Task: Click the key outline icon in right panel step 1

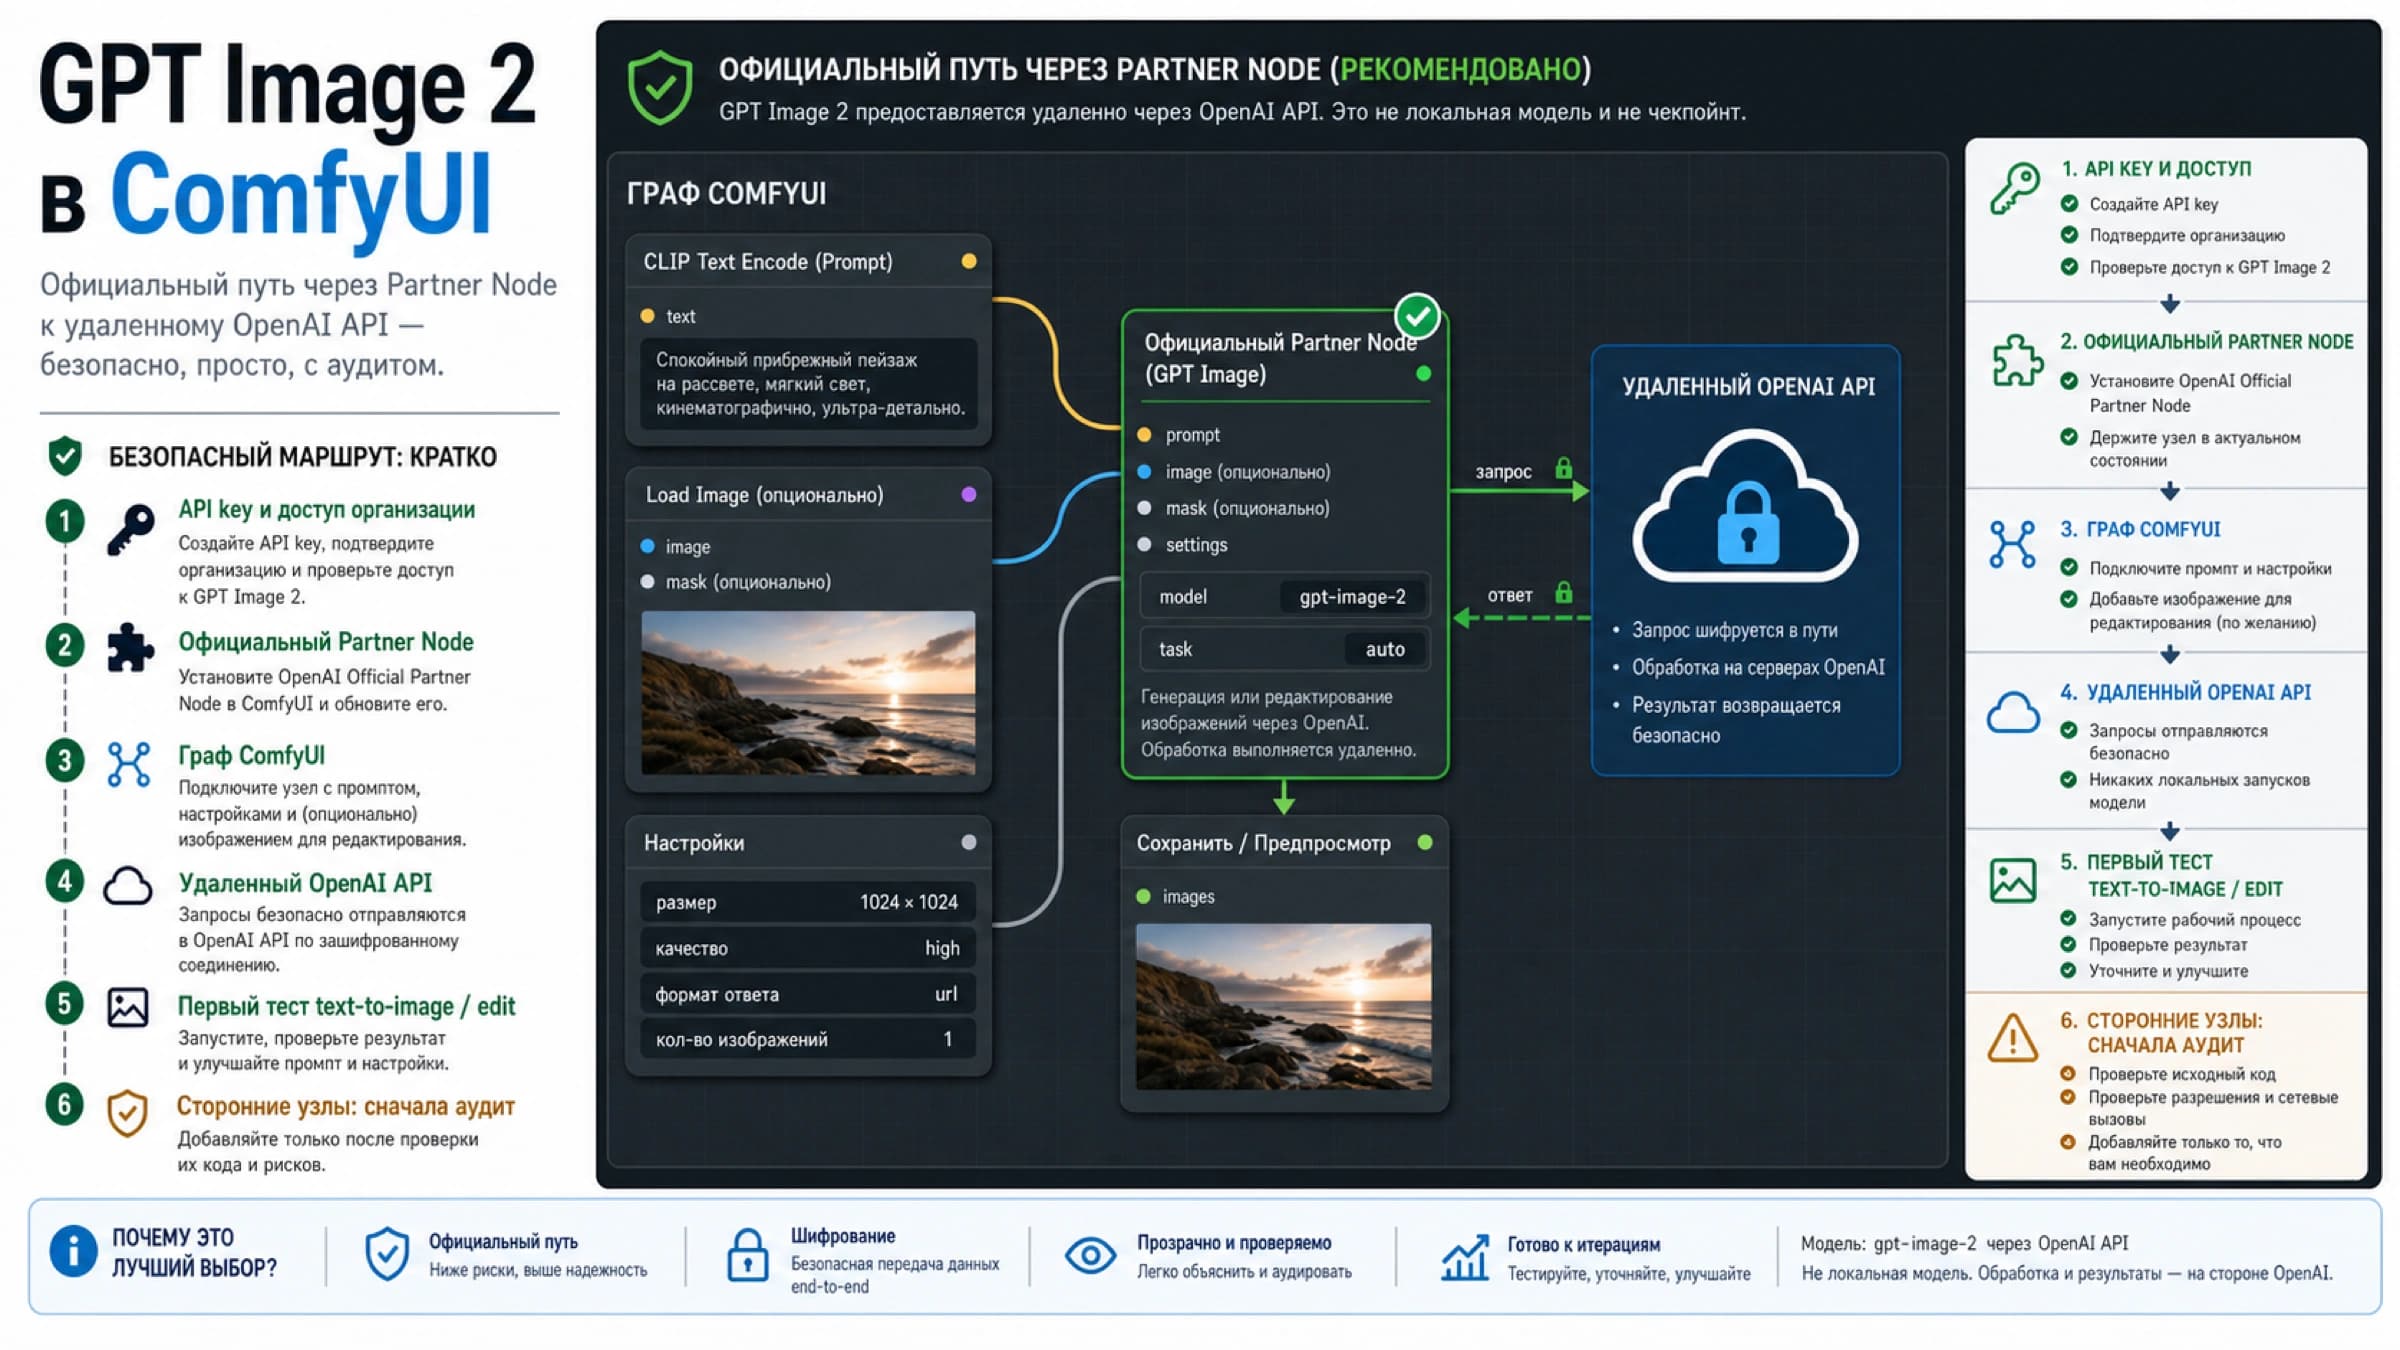Action: tap(2013, 188)
